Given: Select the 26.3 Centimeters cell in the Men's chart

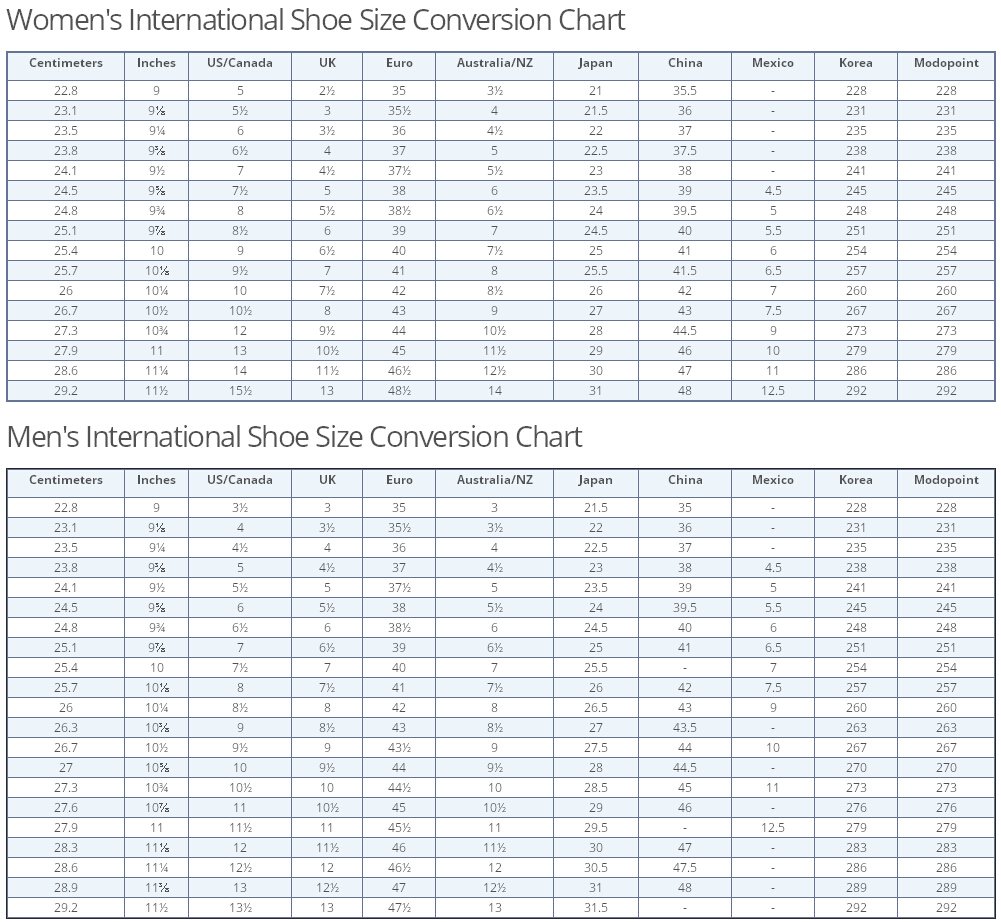Looking at the screenshot, I should point(66,728).
